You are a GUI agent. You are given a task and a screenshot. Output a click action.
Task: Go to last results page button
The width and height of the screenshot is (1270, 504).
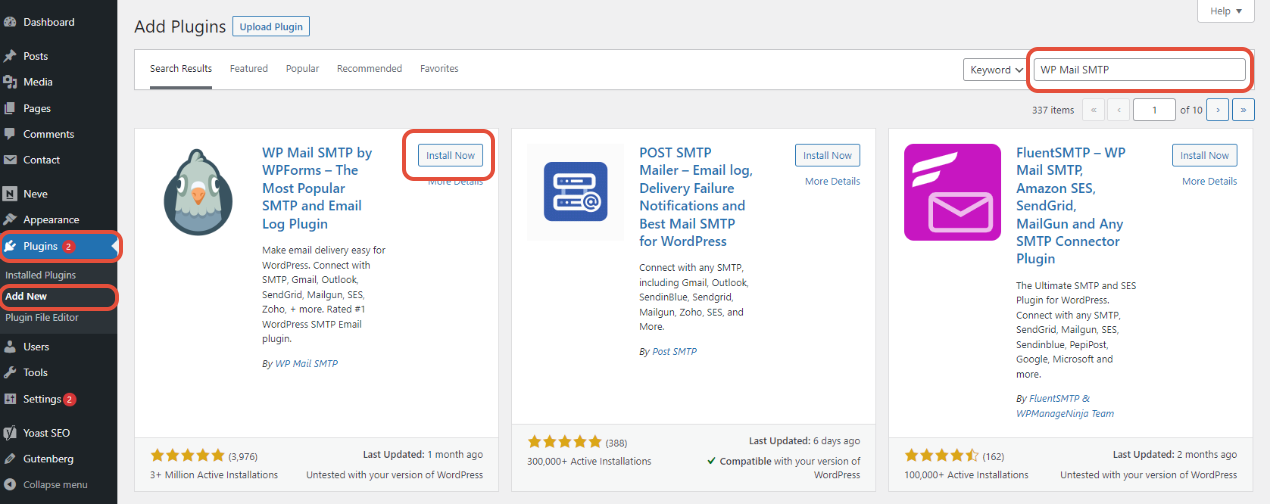1243,110
